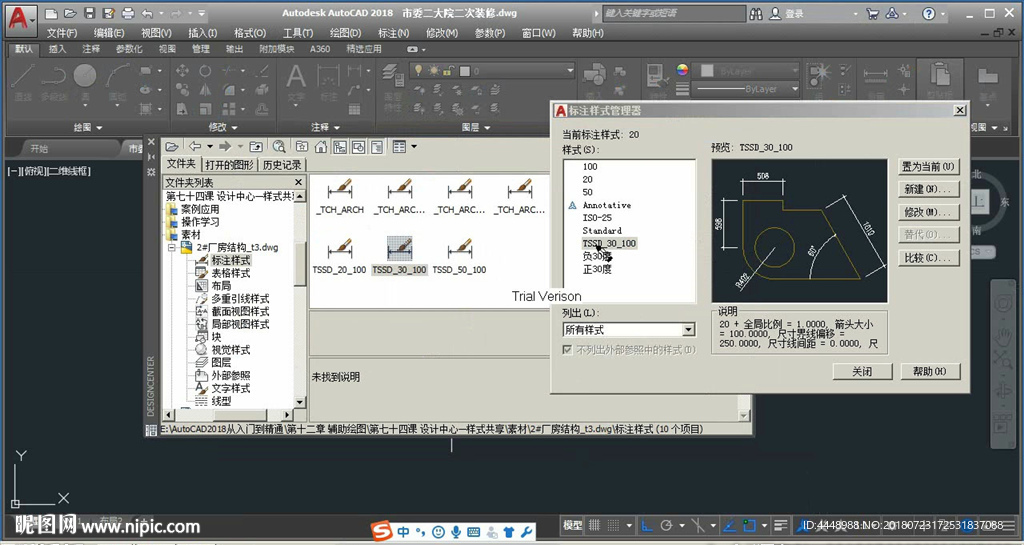The width and height of the screenshot is (1024, 545).
Task: Toggle the layer on/off lightbulb icon
Action: click(x=419, y=70)
